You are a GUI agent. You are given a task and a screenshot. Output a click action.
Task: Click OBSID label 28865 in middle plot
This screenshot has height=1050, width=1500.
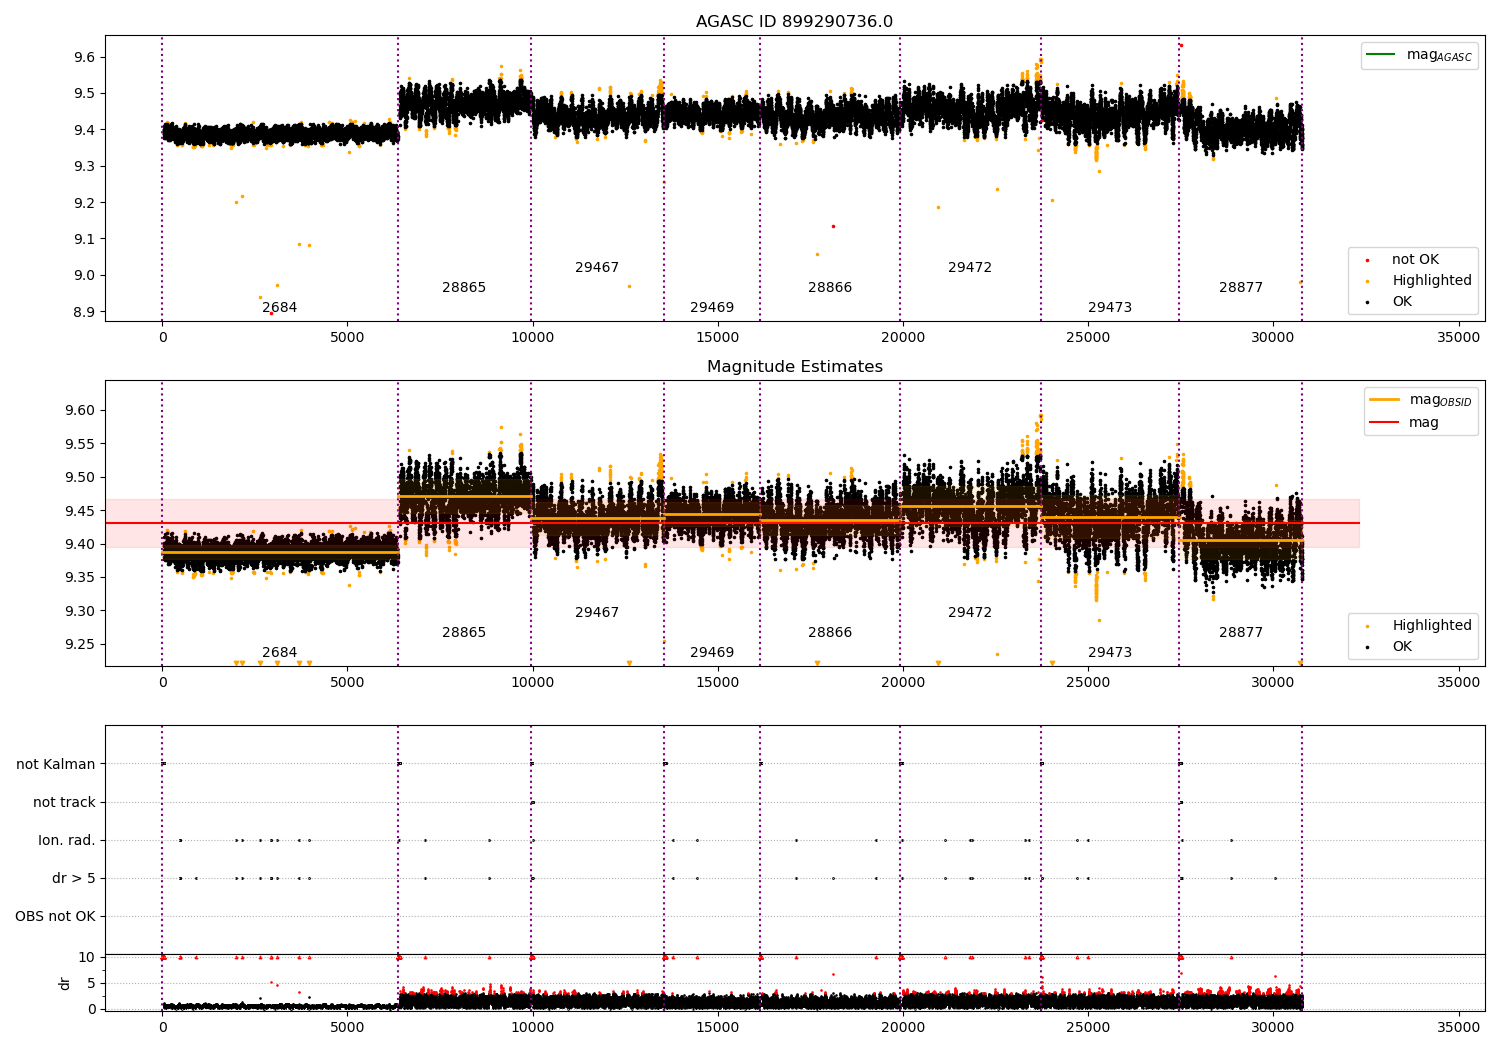[x=464, y=633]
